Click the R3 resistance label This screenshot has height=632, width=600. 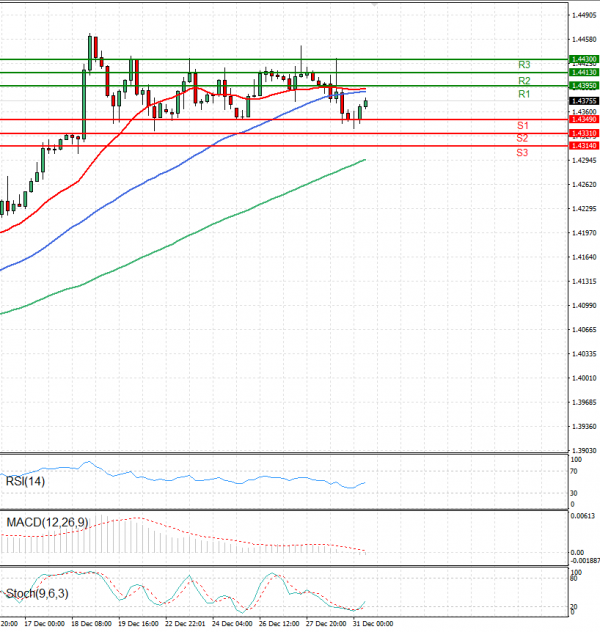pos(524,65)
